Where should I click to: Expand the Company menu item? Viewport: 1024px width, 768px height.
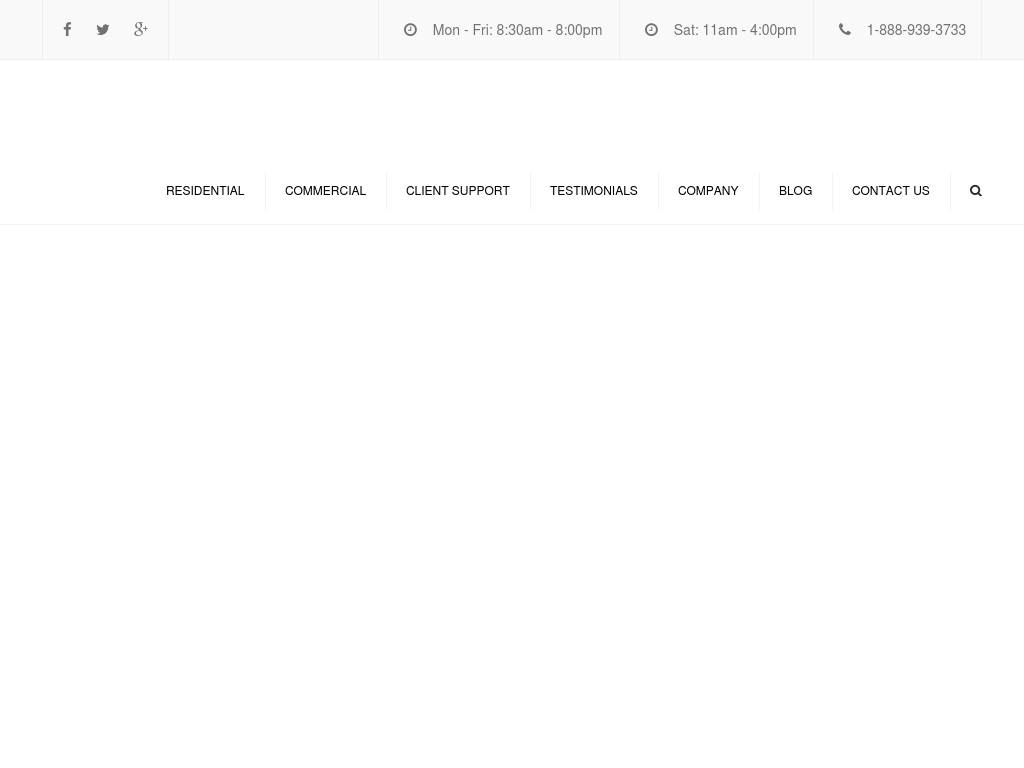(x=708, y=191)
